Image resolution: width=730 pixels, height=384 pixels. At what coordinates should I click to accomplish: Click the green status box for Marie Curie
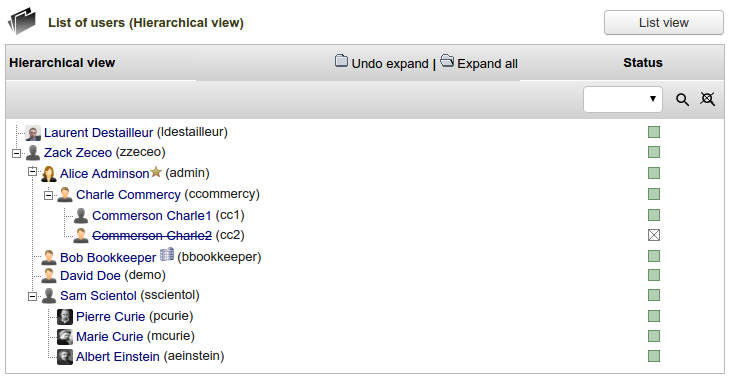click(654, 336)
